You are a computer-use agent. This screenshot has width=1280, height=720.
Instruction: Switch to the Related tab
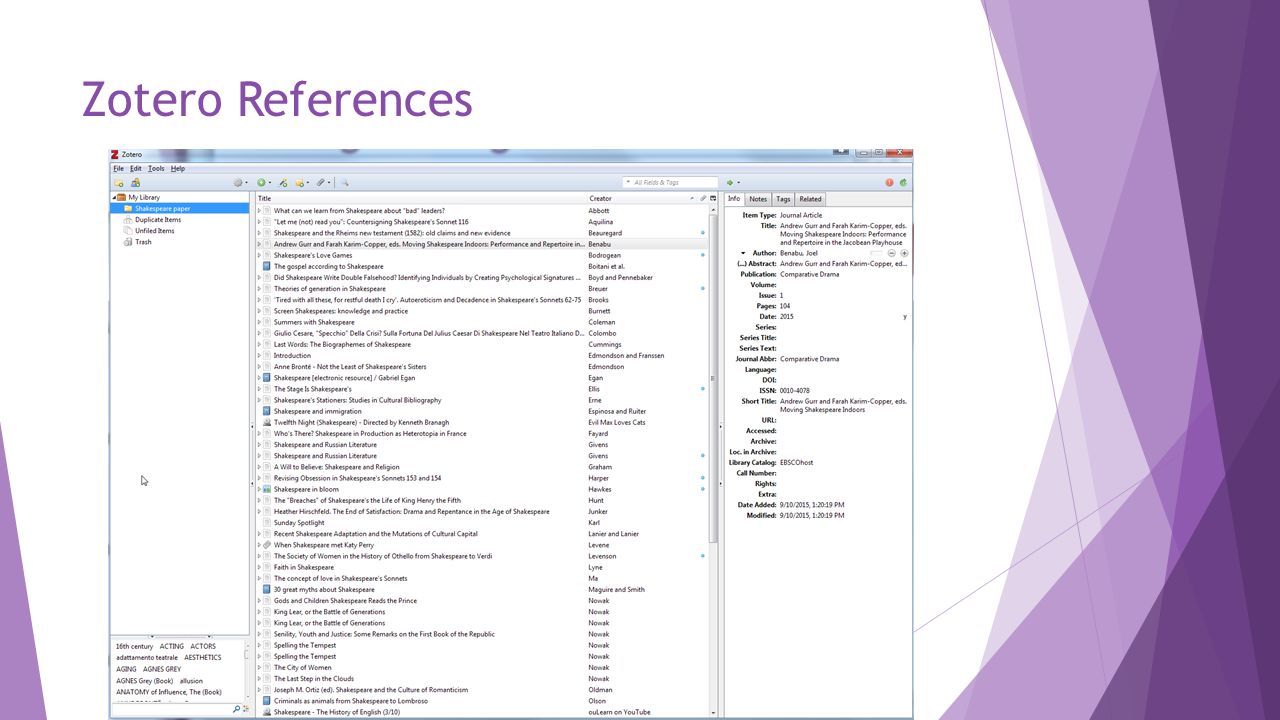click(x=810, y=199)
